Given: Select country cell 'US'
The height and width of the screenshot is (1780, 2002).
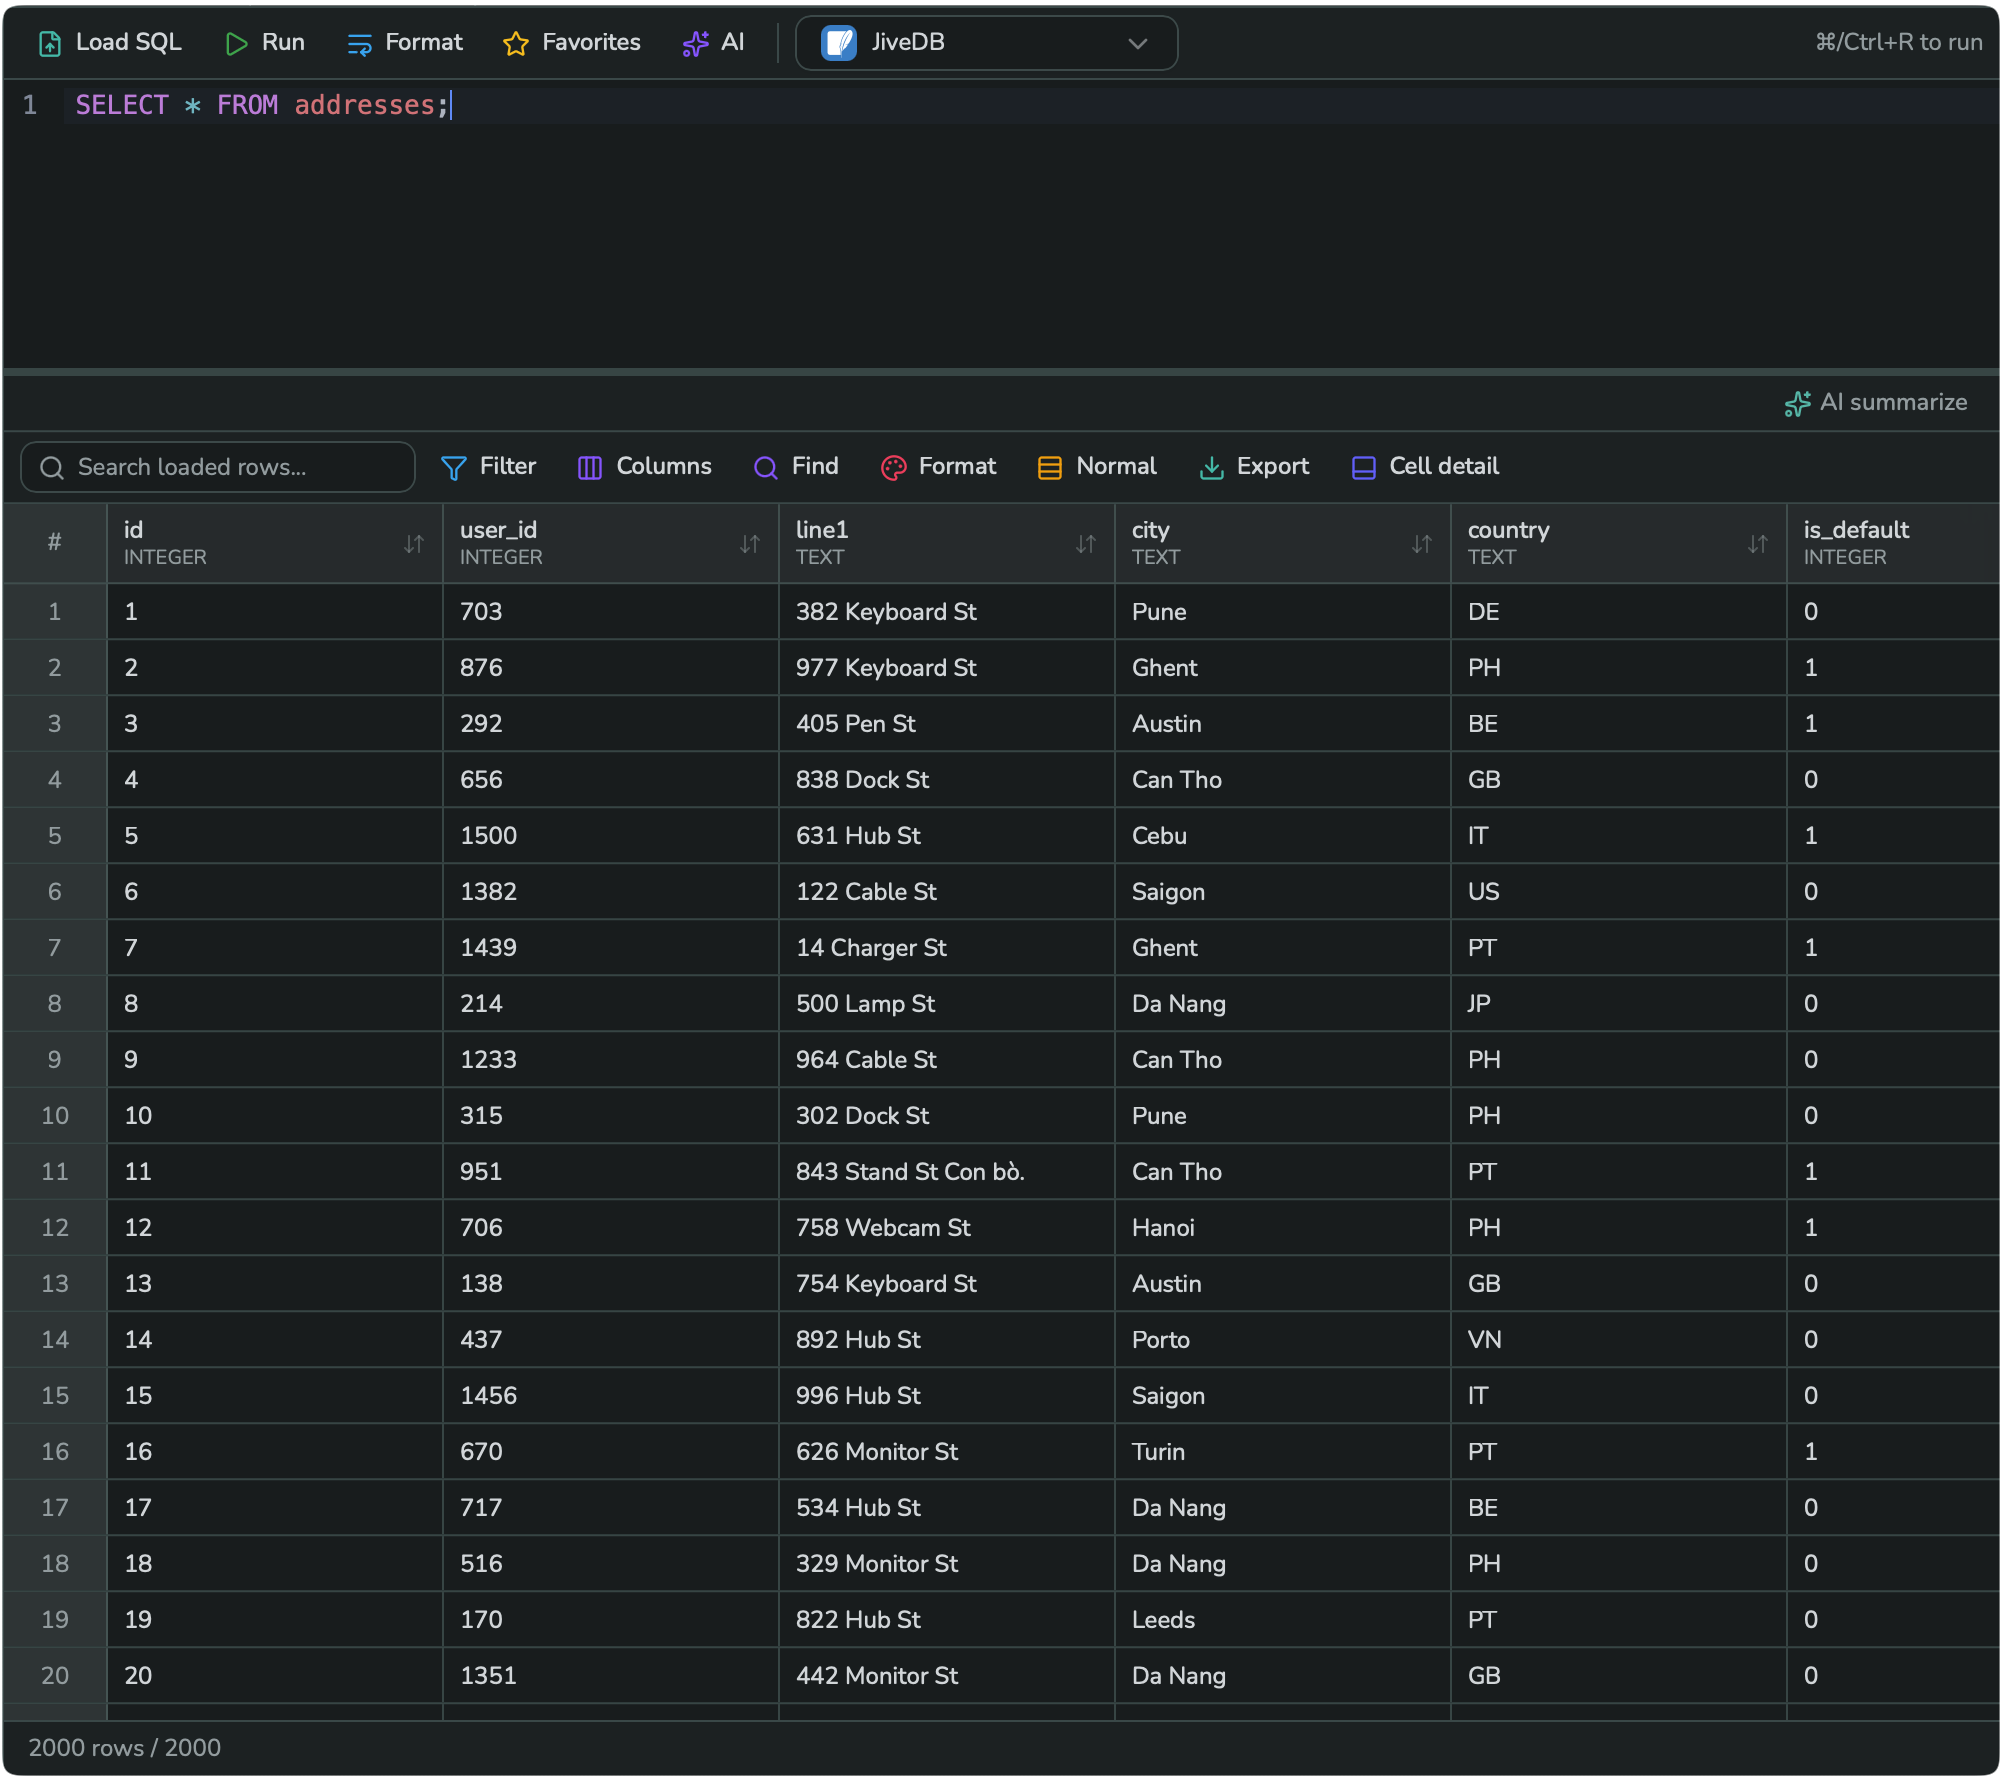Looking at the screenshot, I should coord(1619,892).
